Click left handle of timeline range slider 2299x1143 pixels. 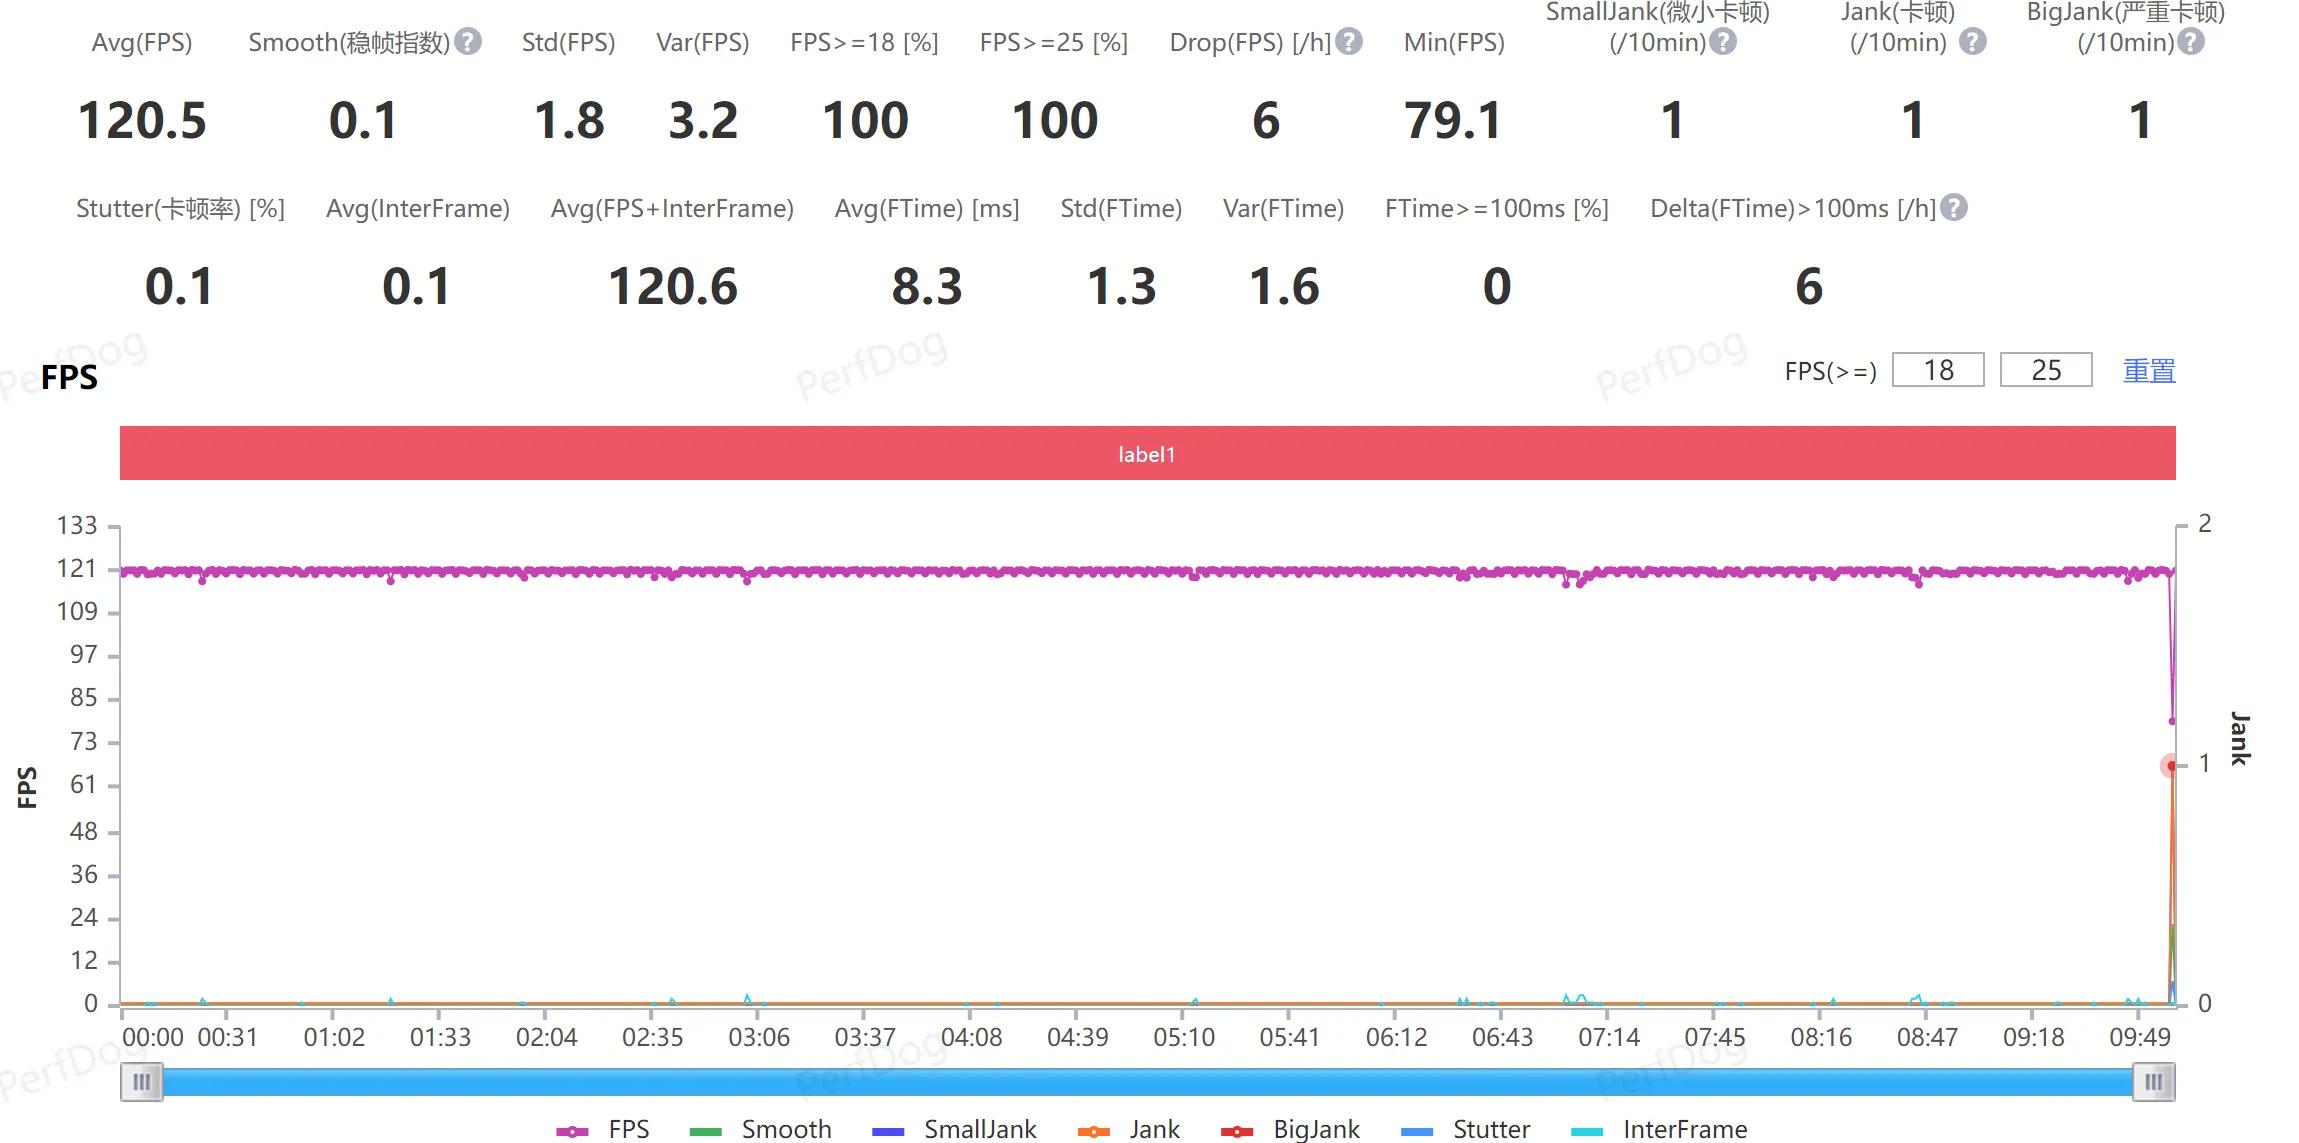(142, 1082)
